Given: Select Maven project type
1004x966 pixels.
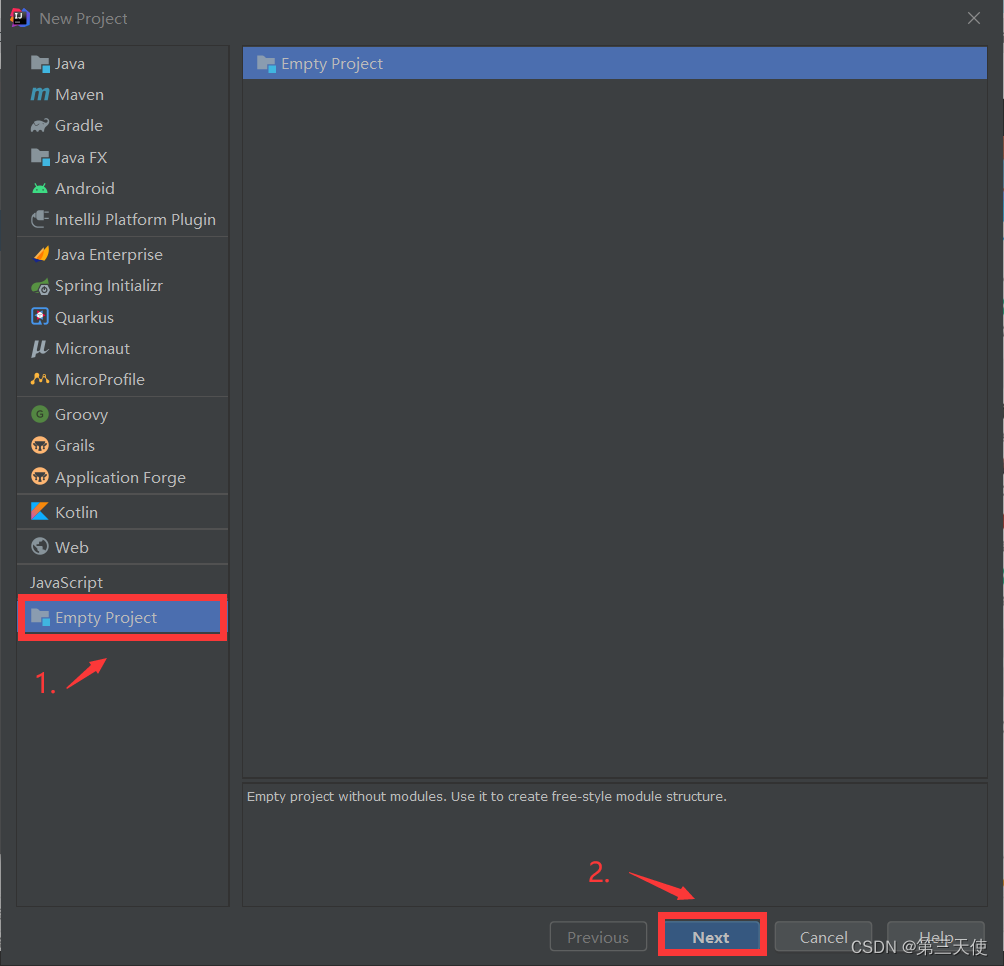Looking at the screenshot, I should [x=122, y=95].
